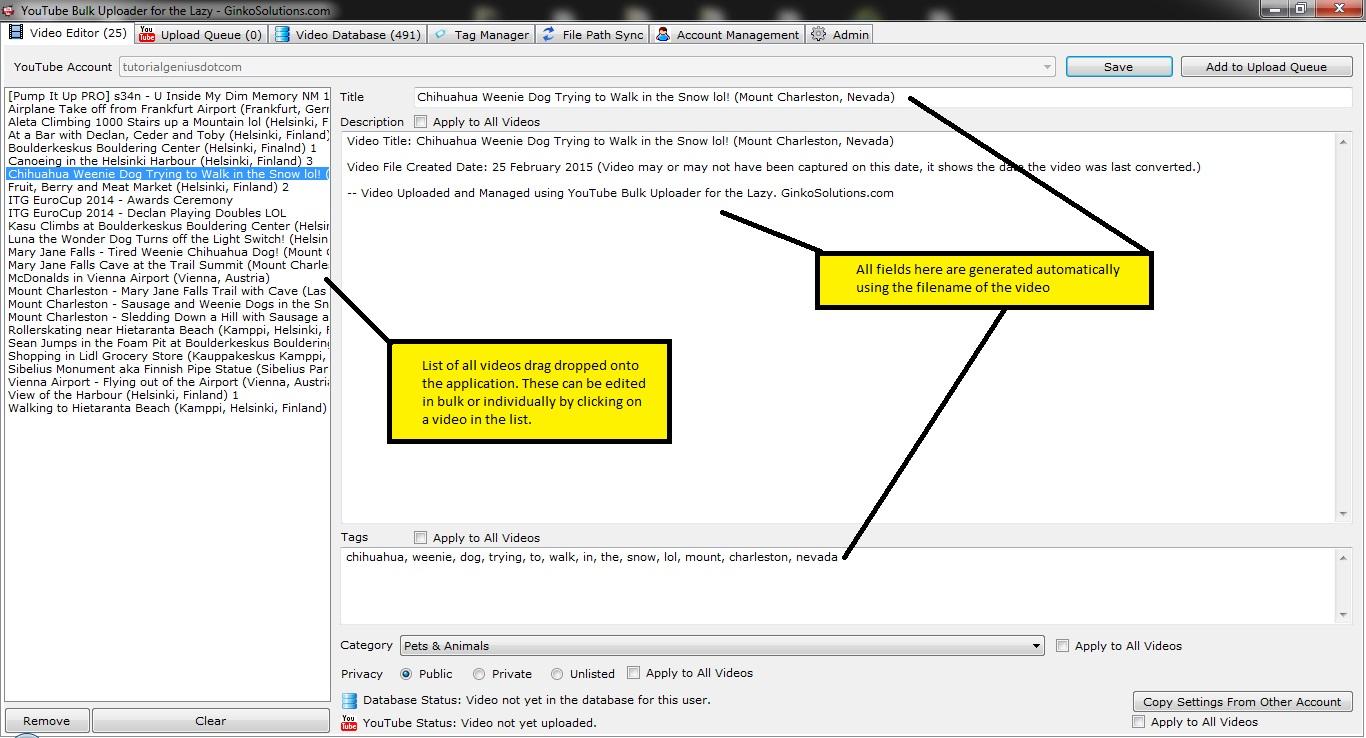Click the user icon on Account Management tab
The width and height of the screenshot is (1366, 738).
663,34
